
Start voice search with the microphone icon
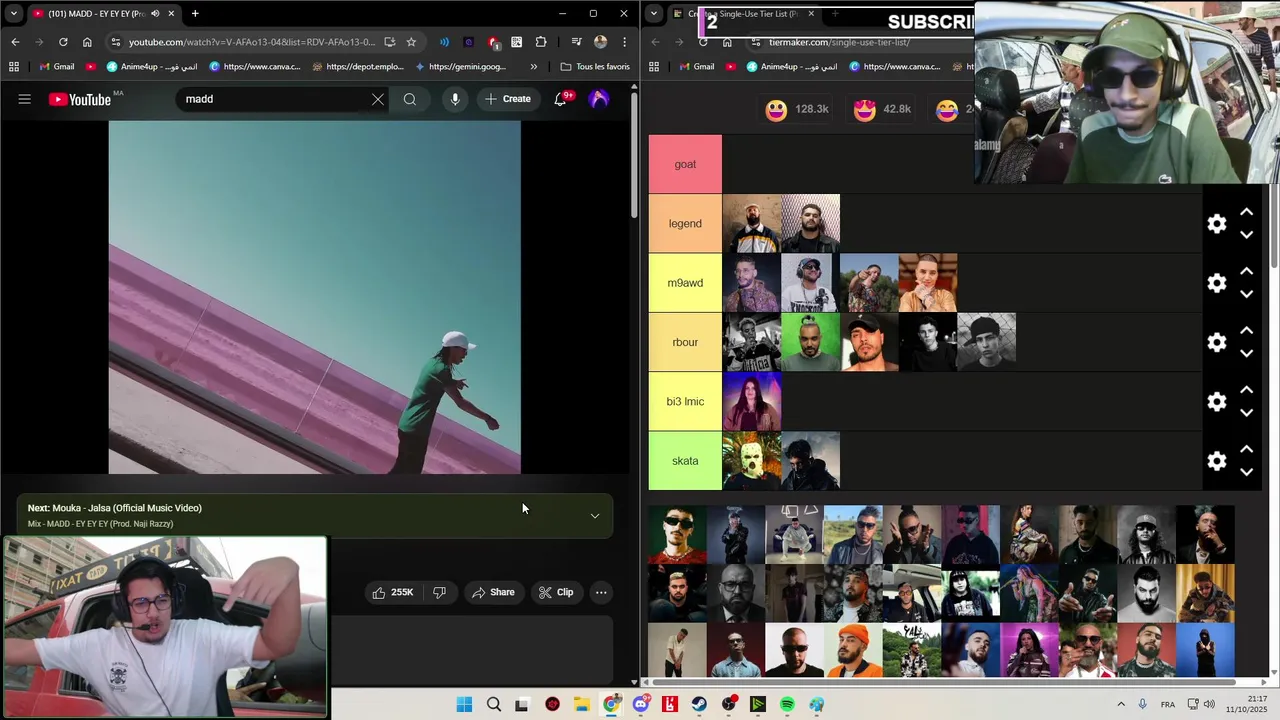pyautogui.click(x=455, y=99)
